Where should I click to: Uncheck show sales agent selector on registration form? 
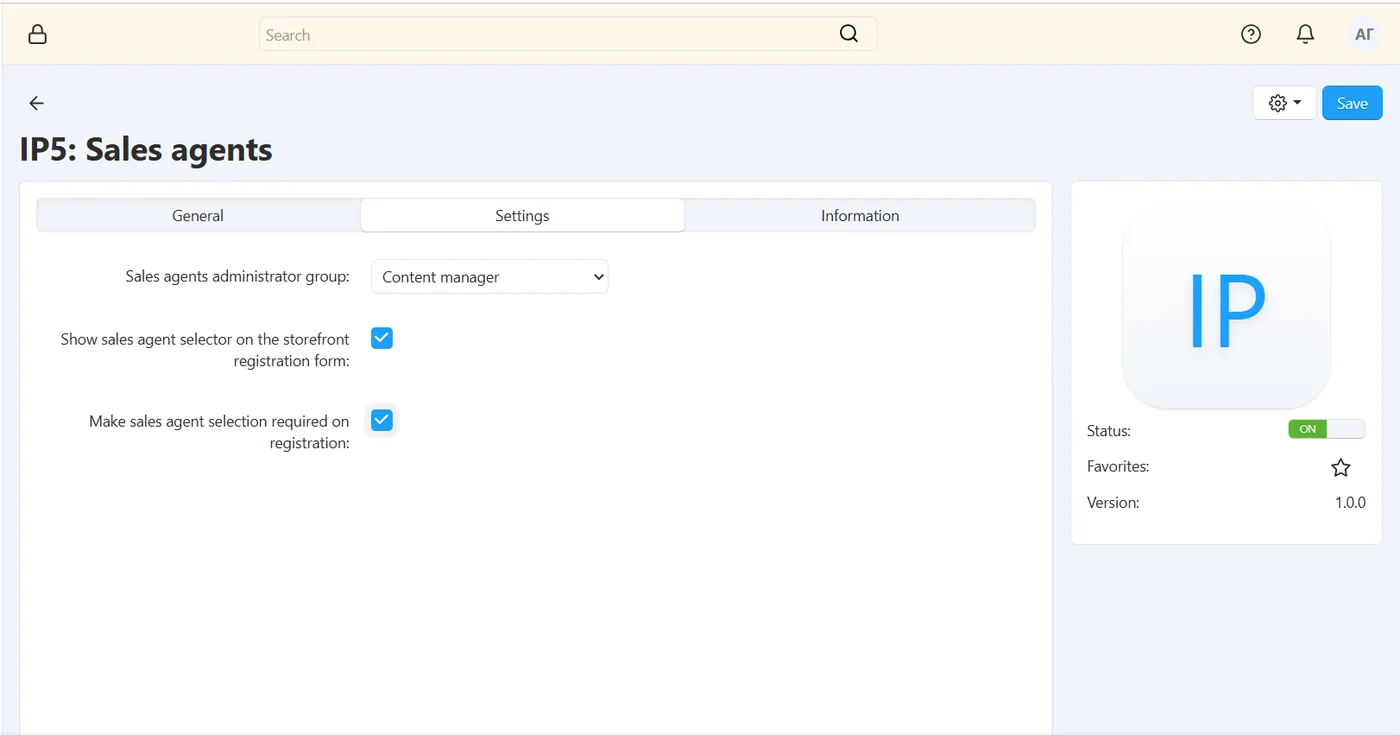coord(382,338)
